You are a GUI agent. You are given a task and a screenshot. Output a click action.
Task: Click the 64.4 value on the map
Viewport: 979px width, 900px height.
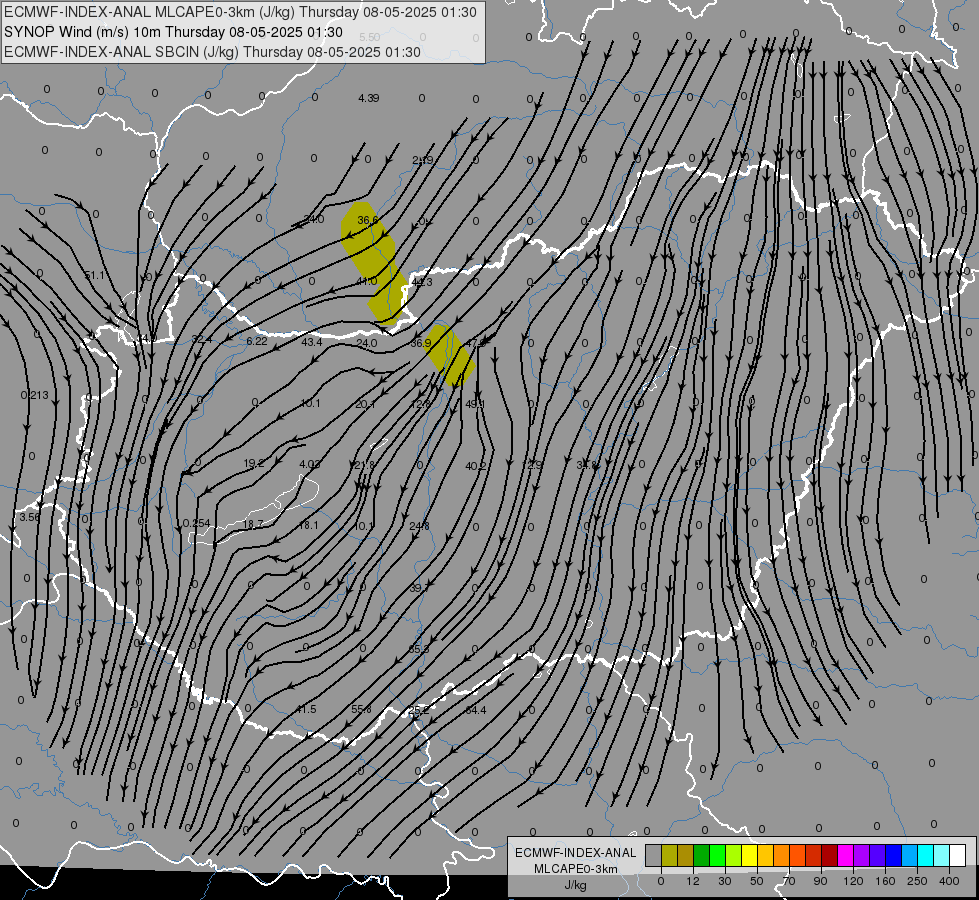[x=476, y=710]
